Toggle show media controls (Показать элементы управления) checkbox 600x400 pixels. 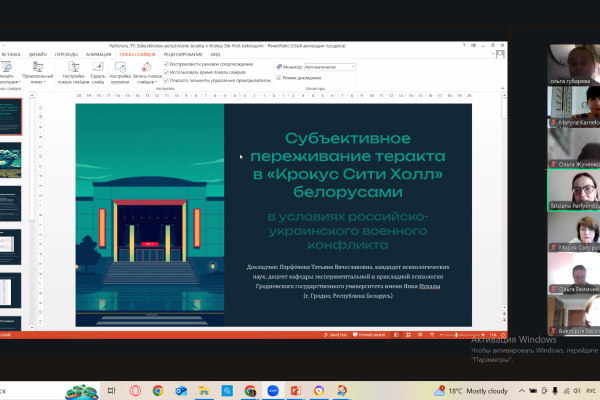pos(166,80)
